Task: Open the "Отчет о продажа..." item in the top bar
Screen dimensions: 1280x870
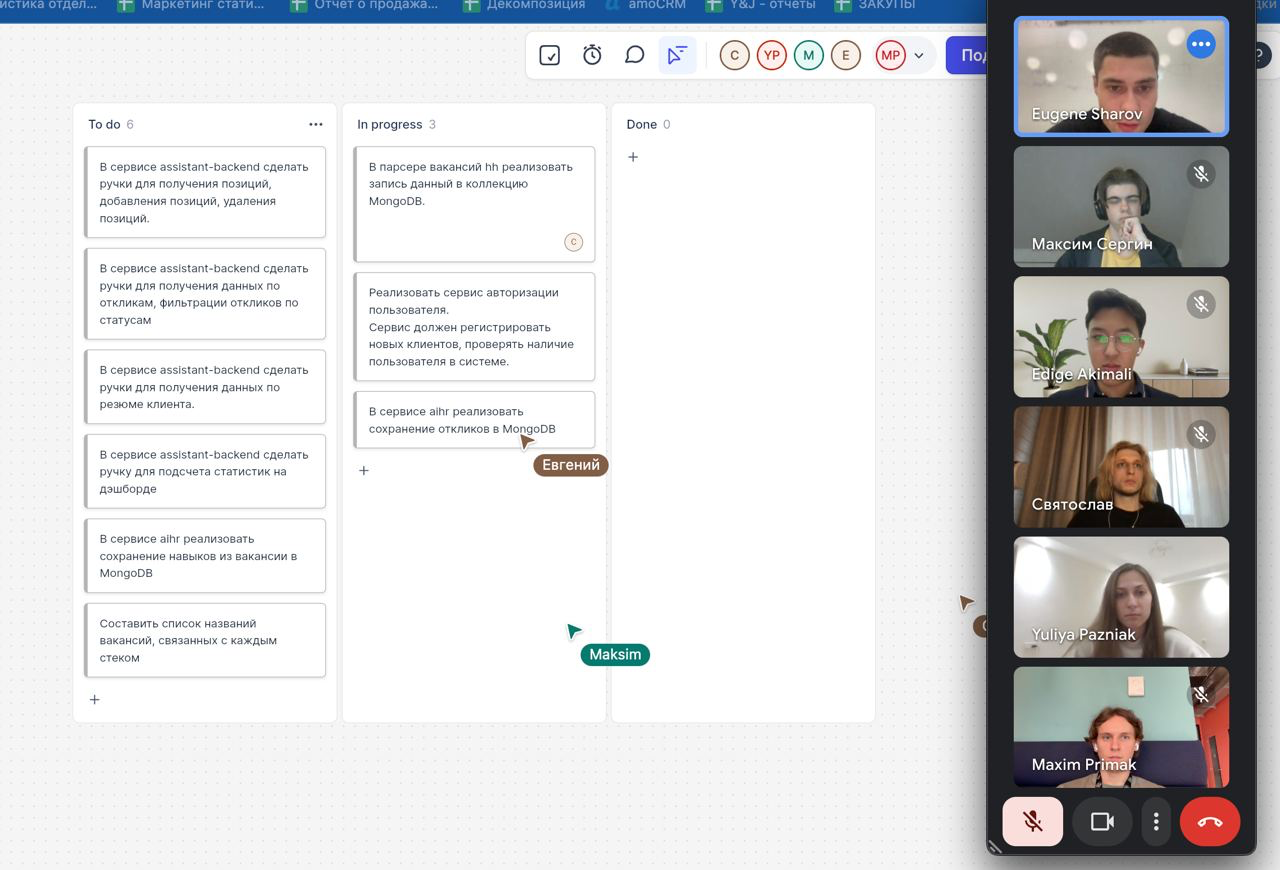Action: (x=365, y=5)
